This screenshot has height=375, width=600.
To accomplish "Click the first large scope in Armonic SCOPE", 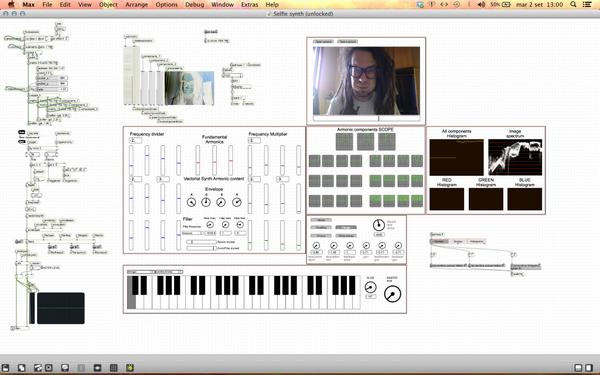I will point(344,142).
